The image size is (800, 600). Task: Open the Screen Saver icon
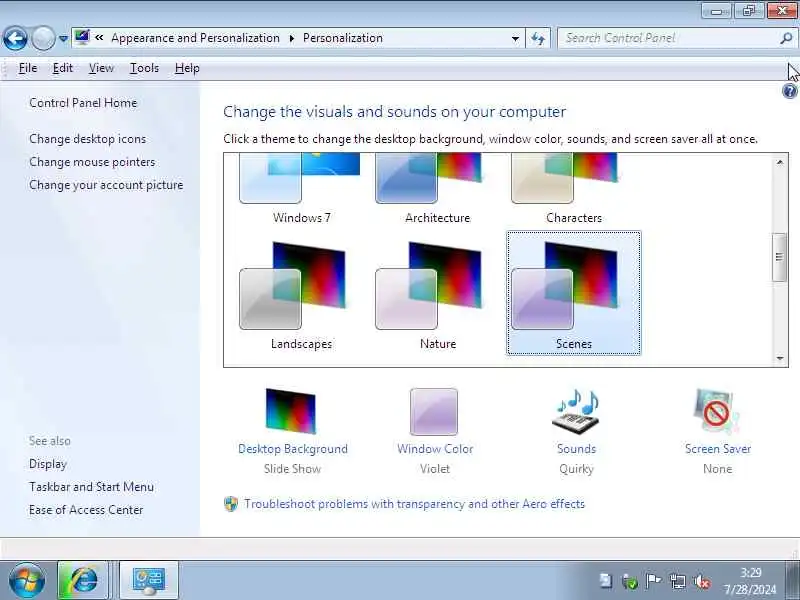coord(717,412)
